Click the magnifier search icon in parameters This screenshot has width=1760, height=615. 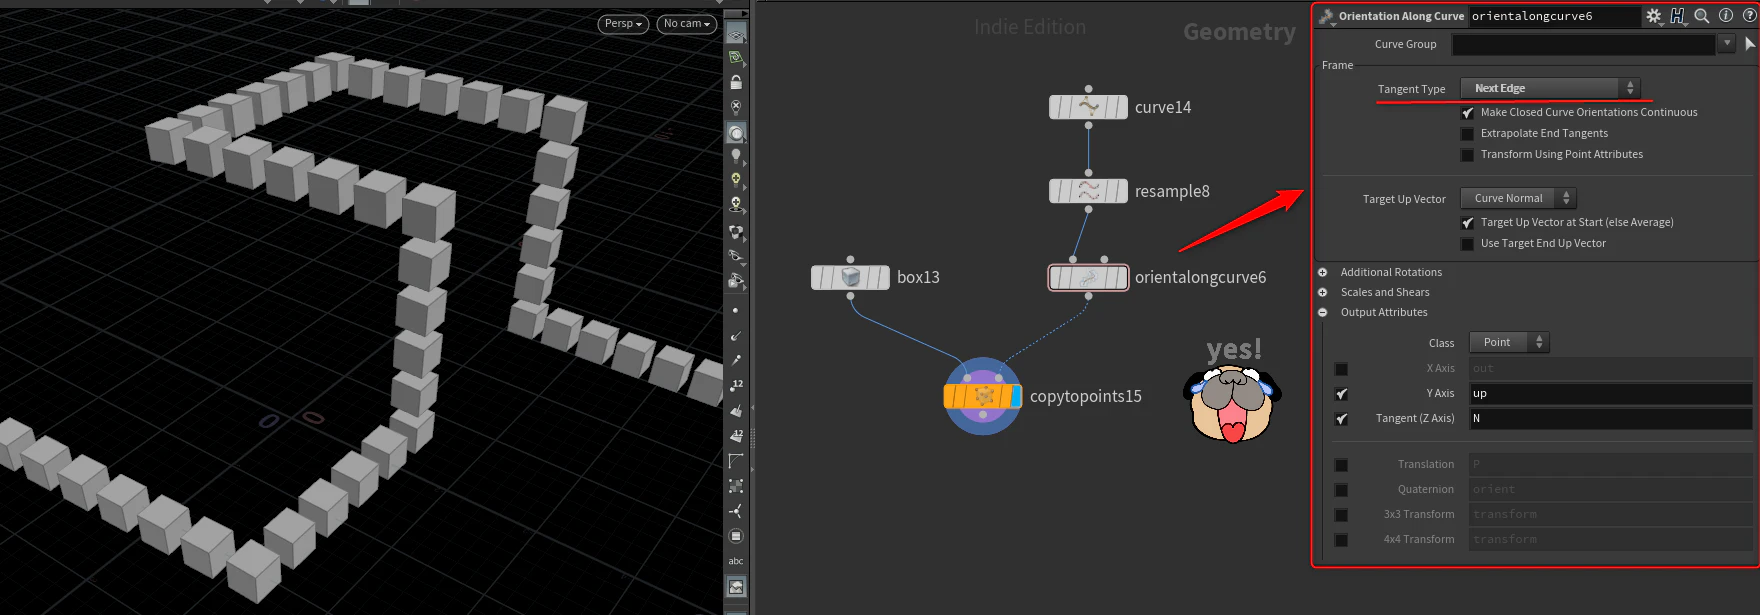coord(1702,16)
